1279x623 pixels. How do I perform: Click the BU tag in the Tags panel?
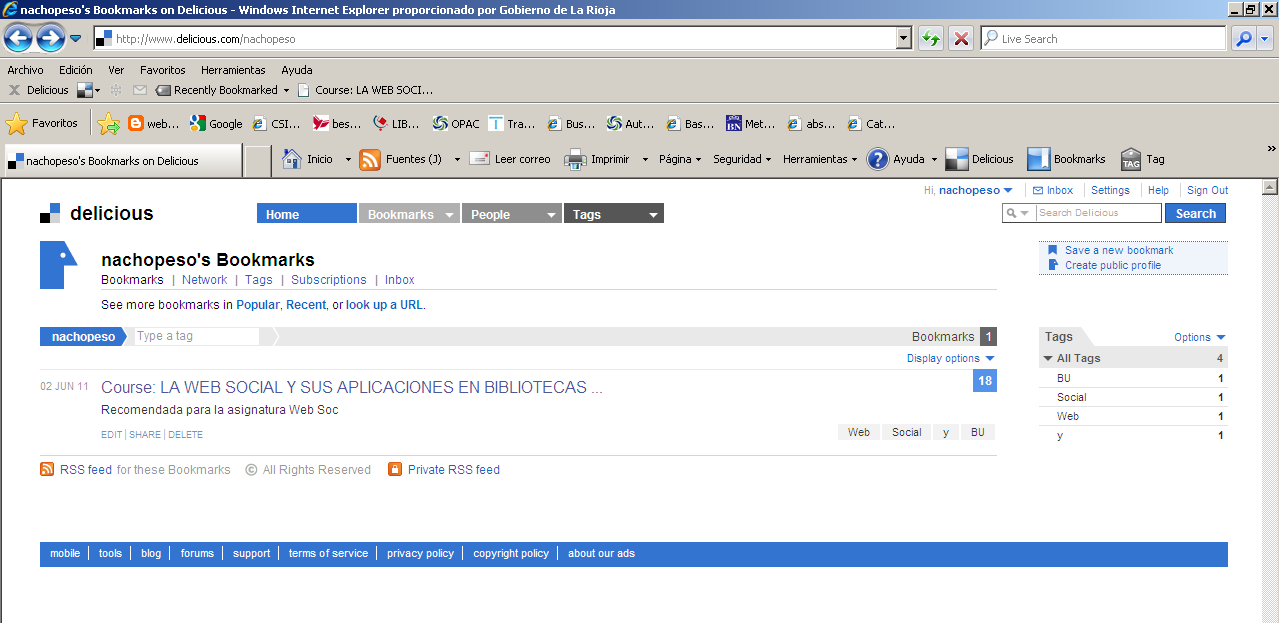pos(1063,378)
